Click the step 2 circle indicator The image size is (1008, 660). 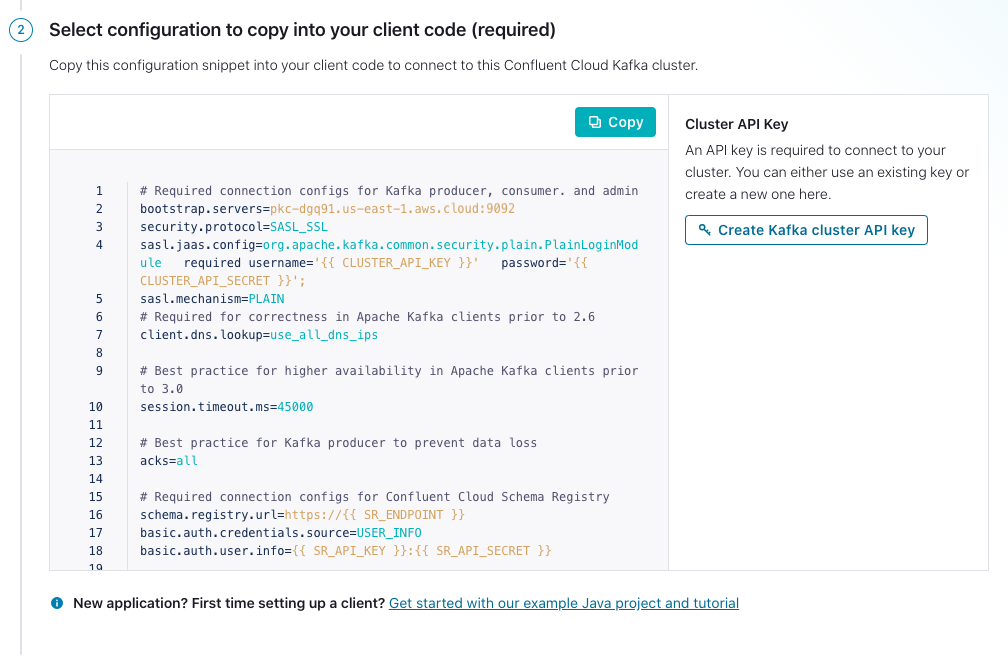click(20, 30)
